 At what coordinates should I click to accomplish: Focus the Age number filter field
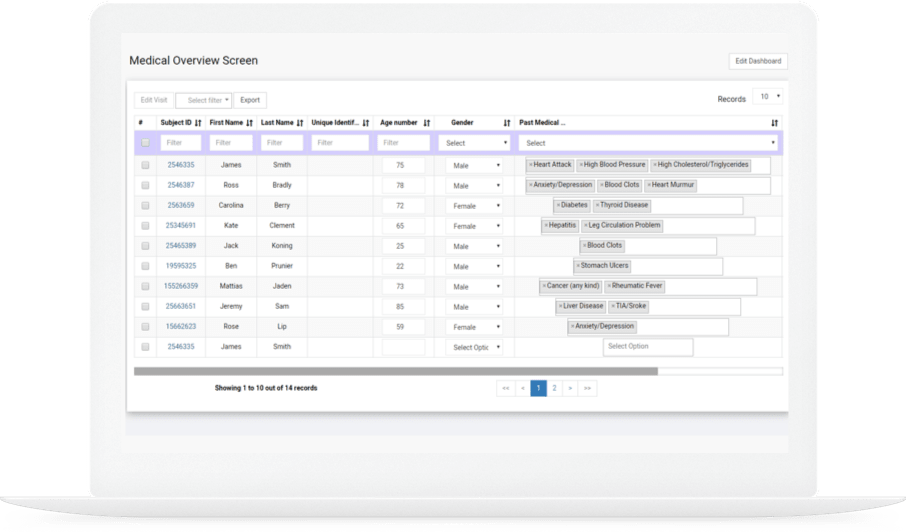click(x=403, y=143)
